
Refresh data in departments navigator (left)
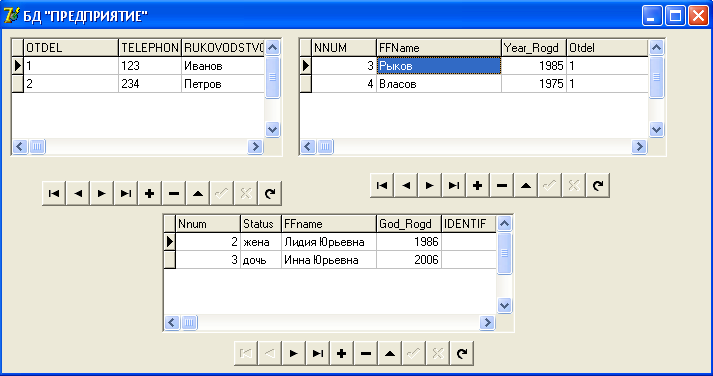[270, 193]
